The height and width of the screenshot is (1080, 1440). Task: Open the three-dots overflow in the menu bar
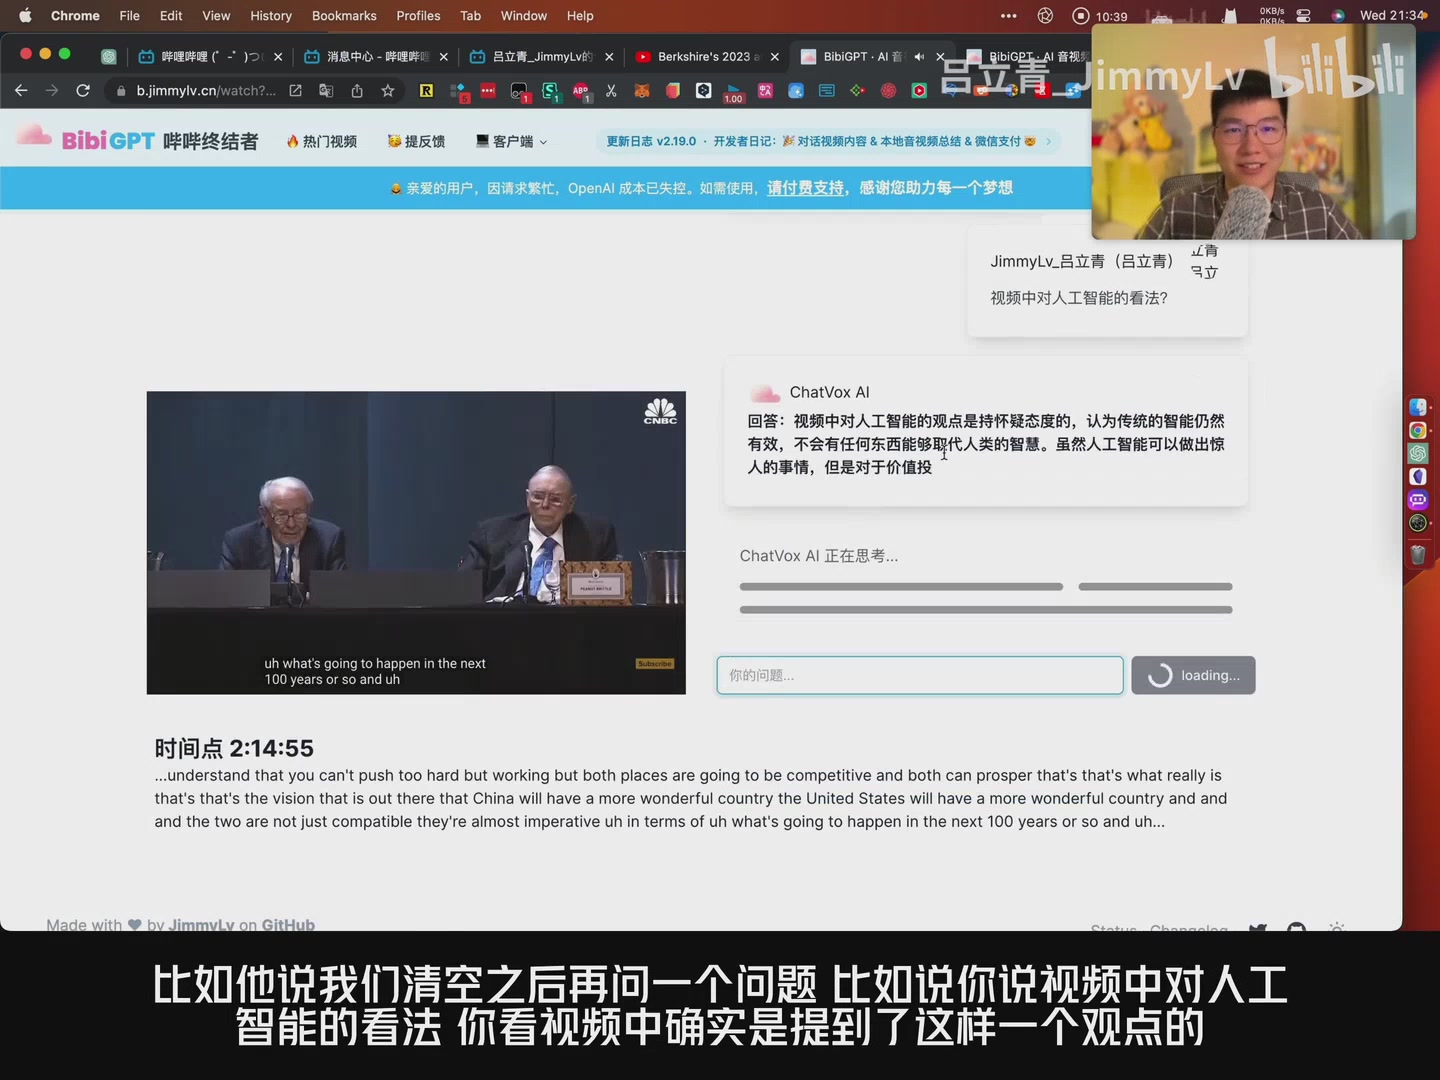tap(1008, 16)
